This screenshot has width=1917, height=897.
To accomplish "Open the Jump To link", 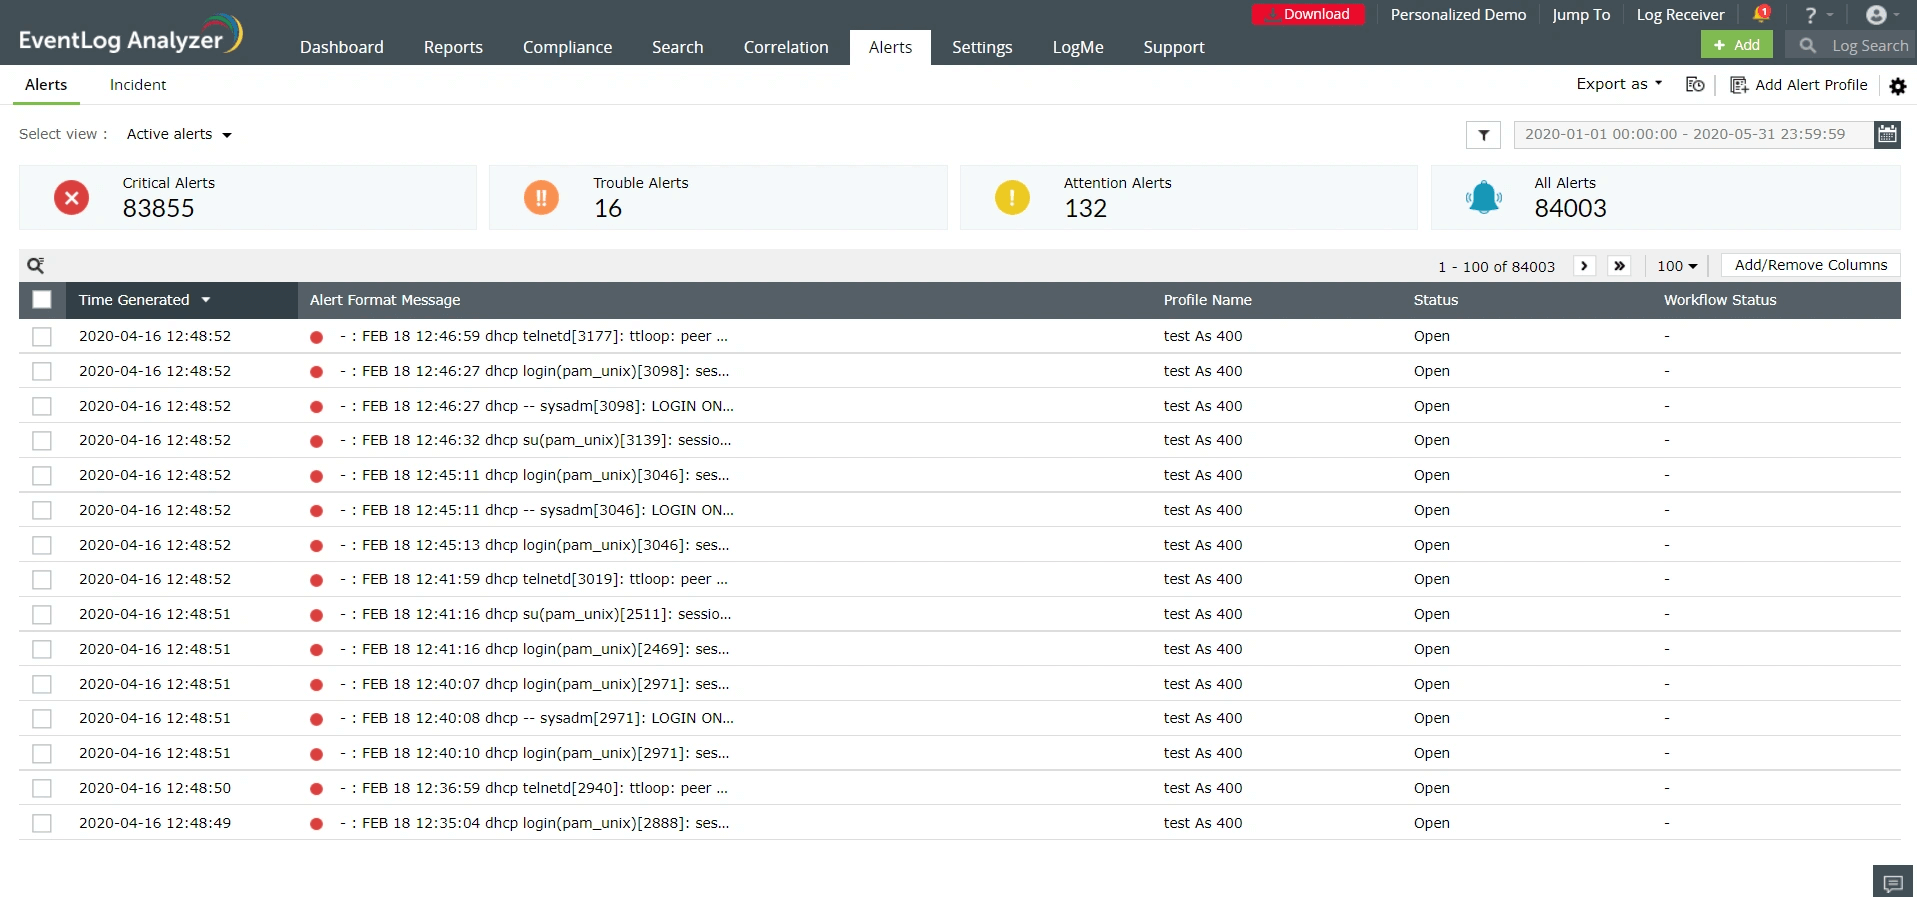I will tap(1581, 15).
